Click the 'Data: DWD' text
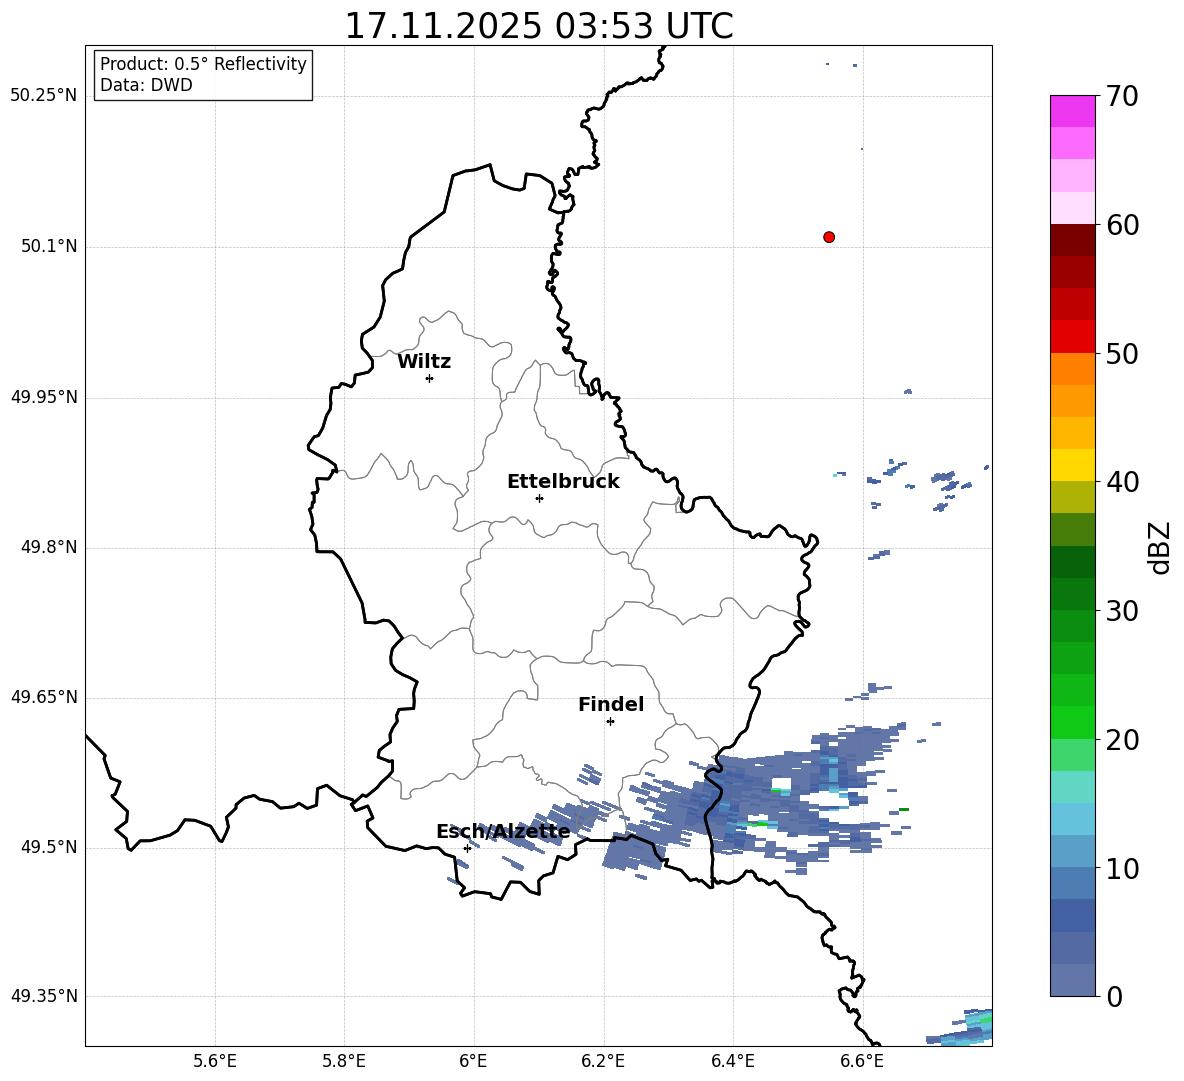 [146, 85]
